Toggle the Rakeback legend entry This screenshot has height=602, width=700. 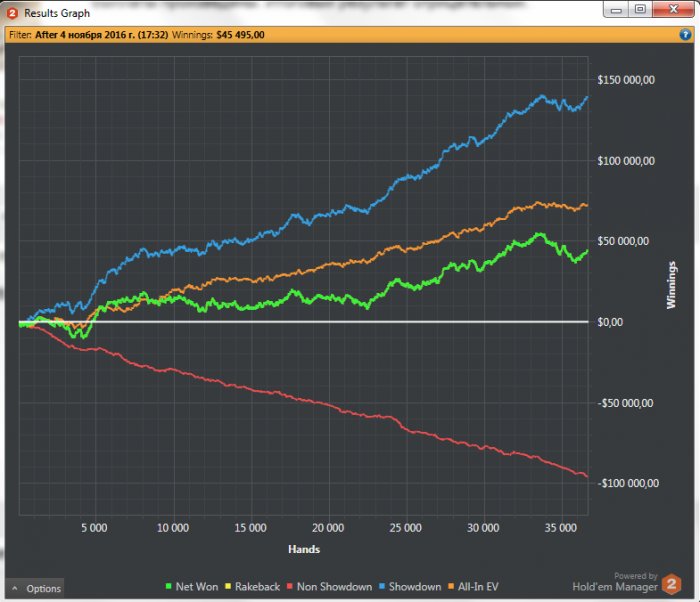252,586
